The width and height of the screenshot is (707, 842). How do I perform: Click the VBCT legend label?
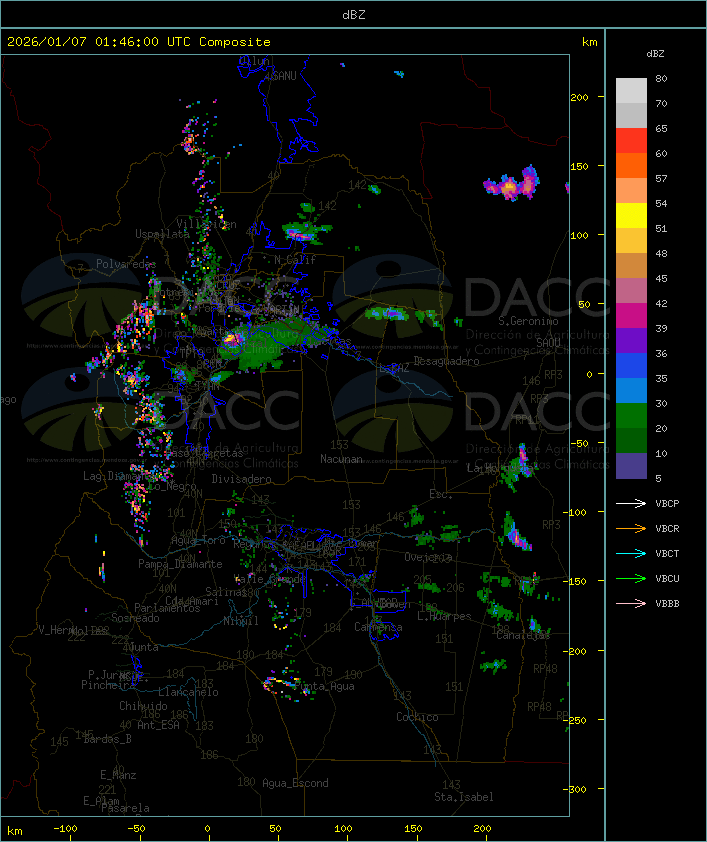click(667, 554)
